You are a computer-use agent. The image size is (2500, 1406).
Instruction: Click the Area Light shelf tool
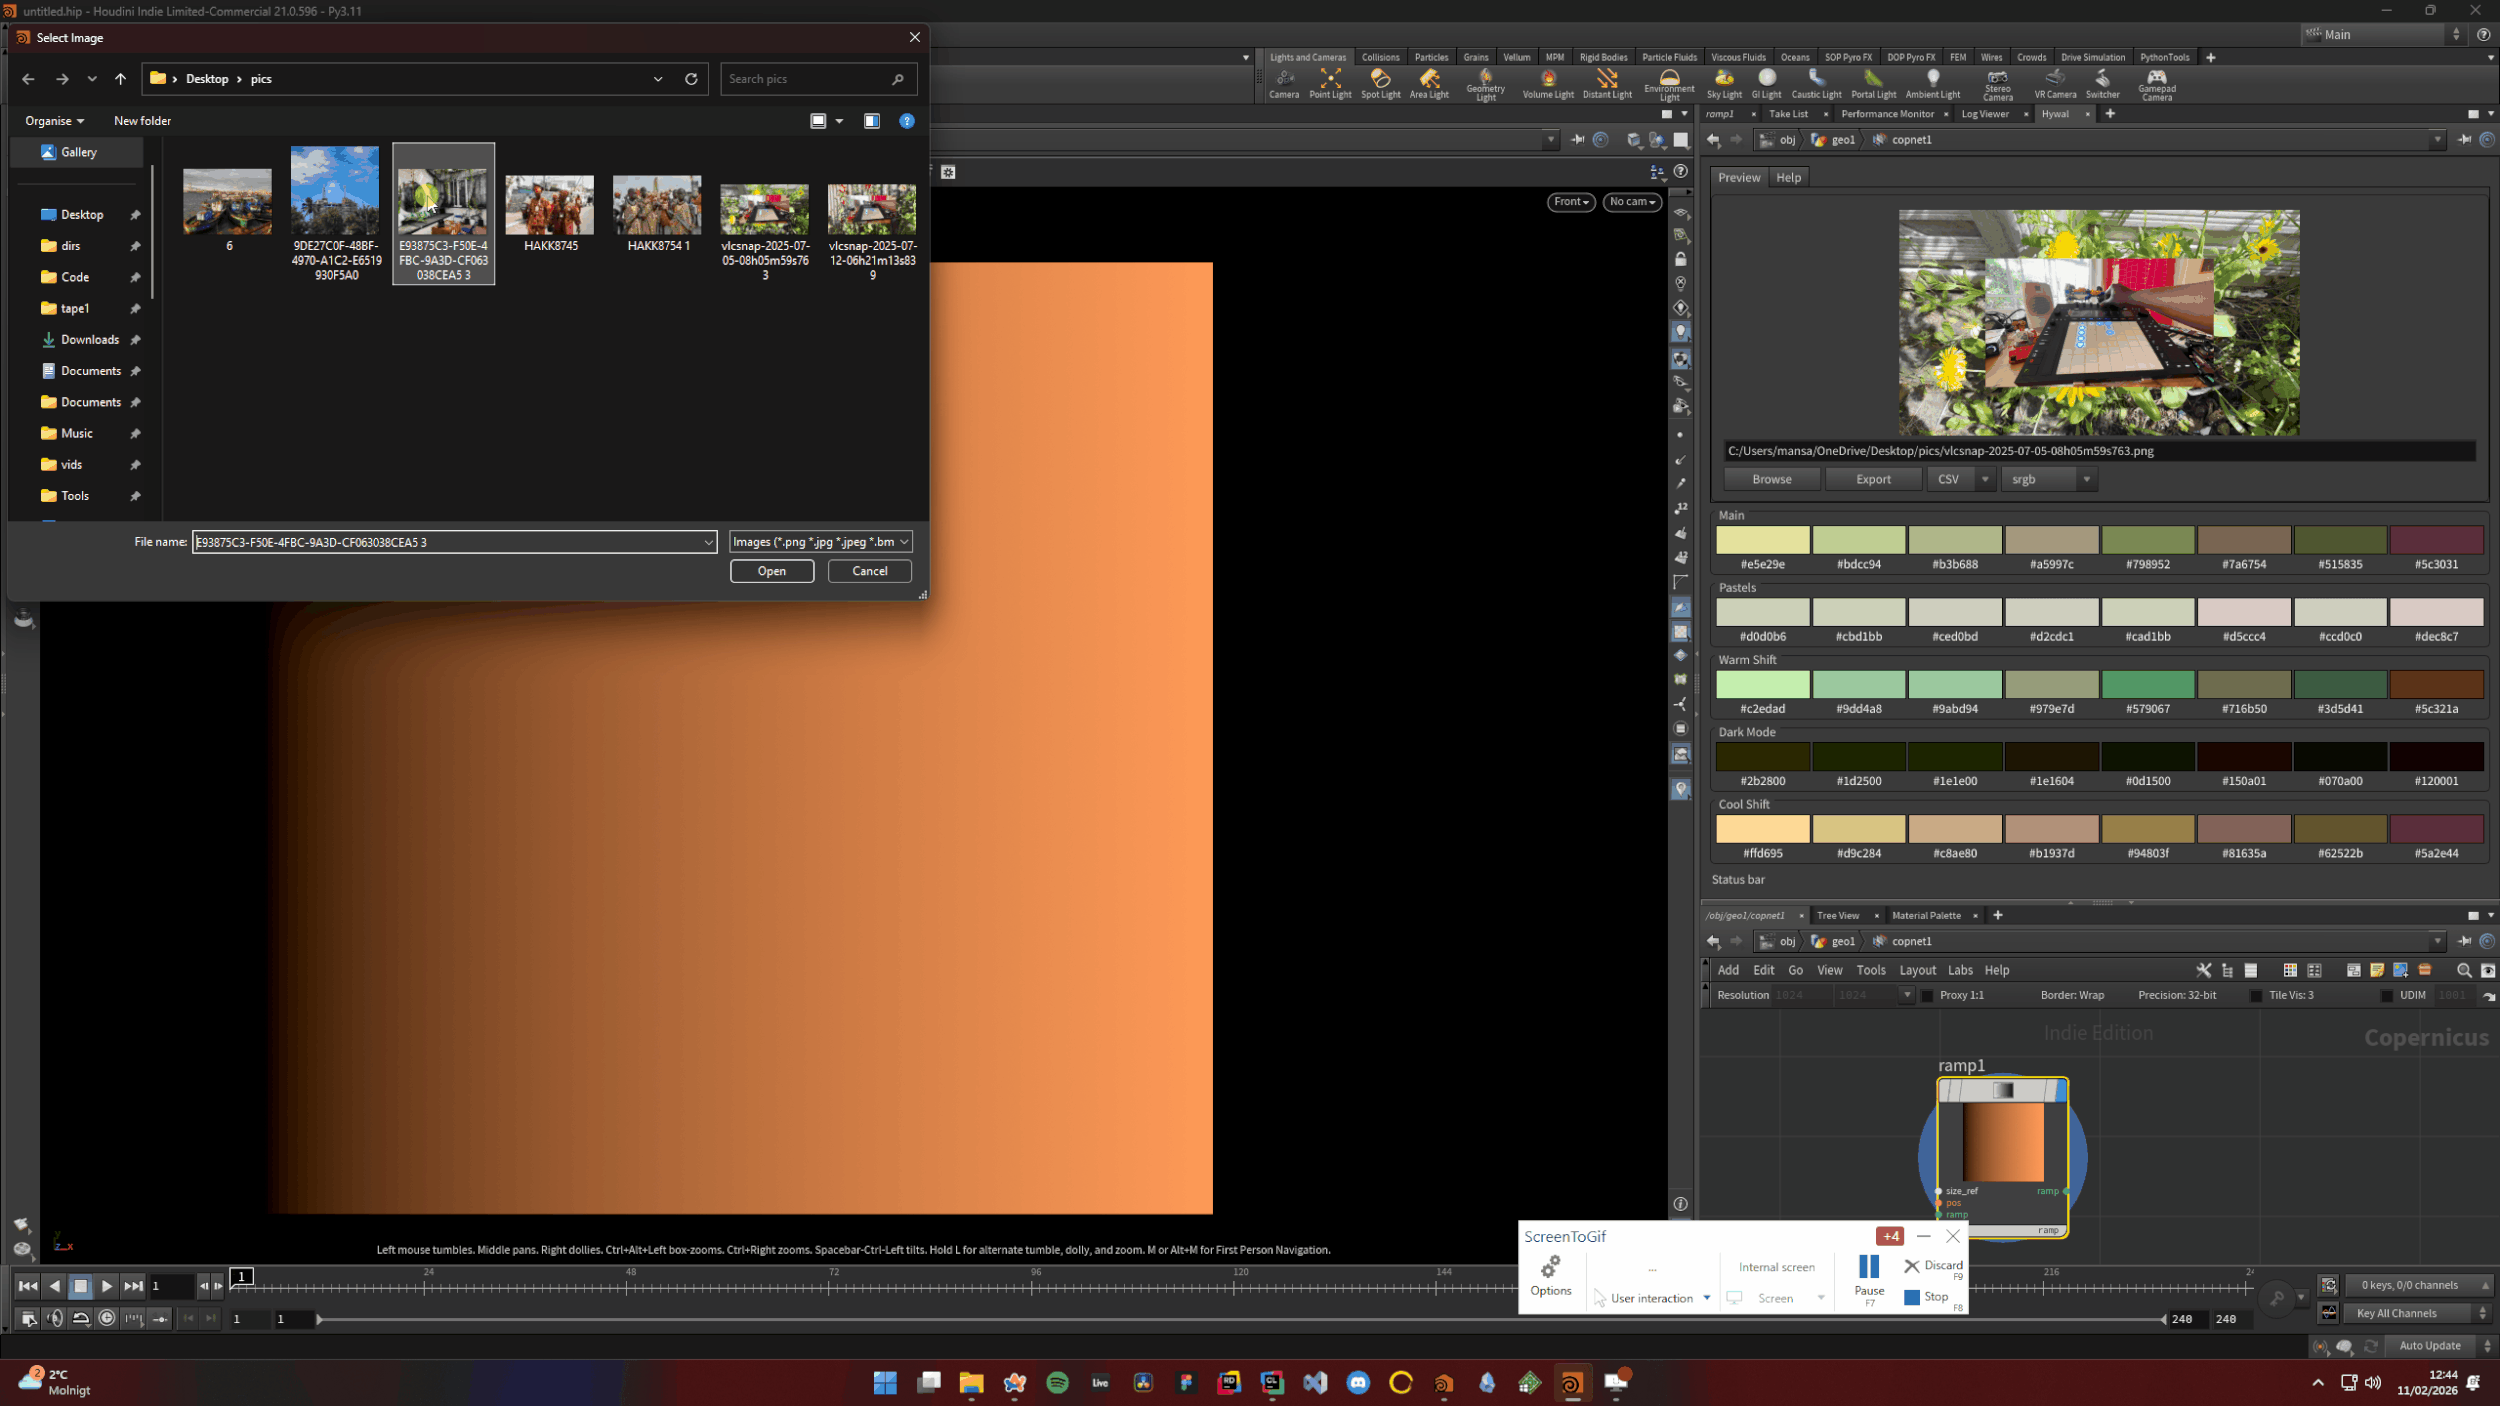click(x=1429, y=82)
